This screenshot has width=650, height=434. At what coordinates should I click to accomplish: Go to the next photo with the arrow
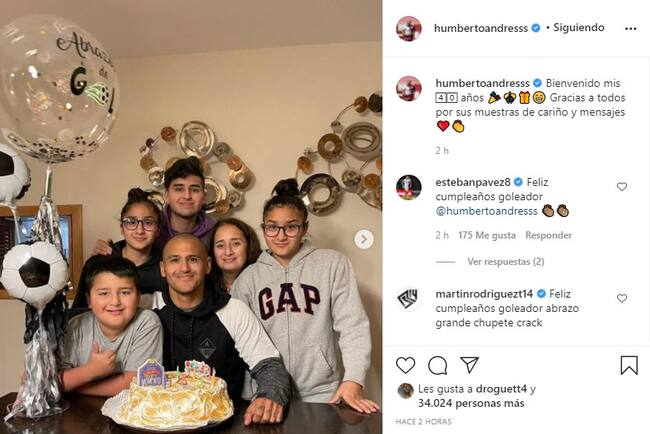coord(364,239)
